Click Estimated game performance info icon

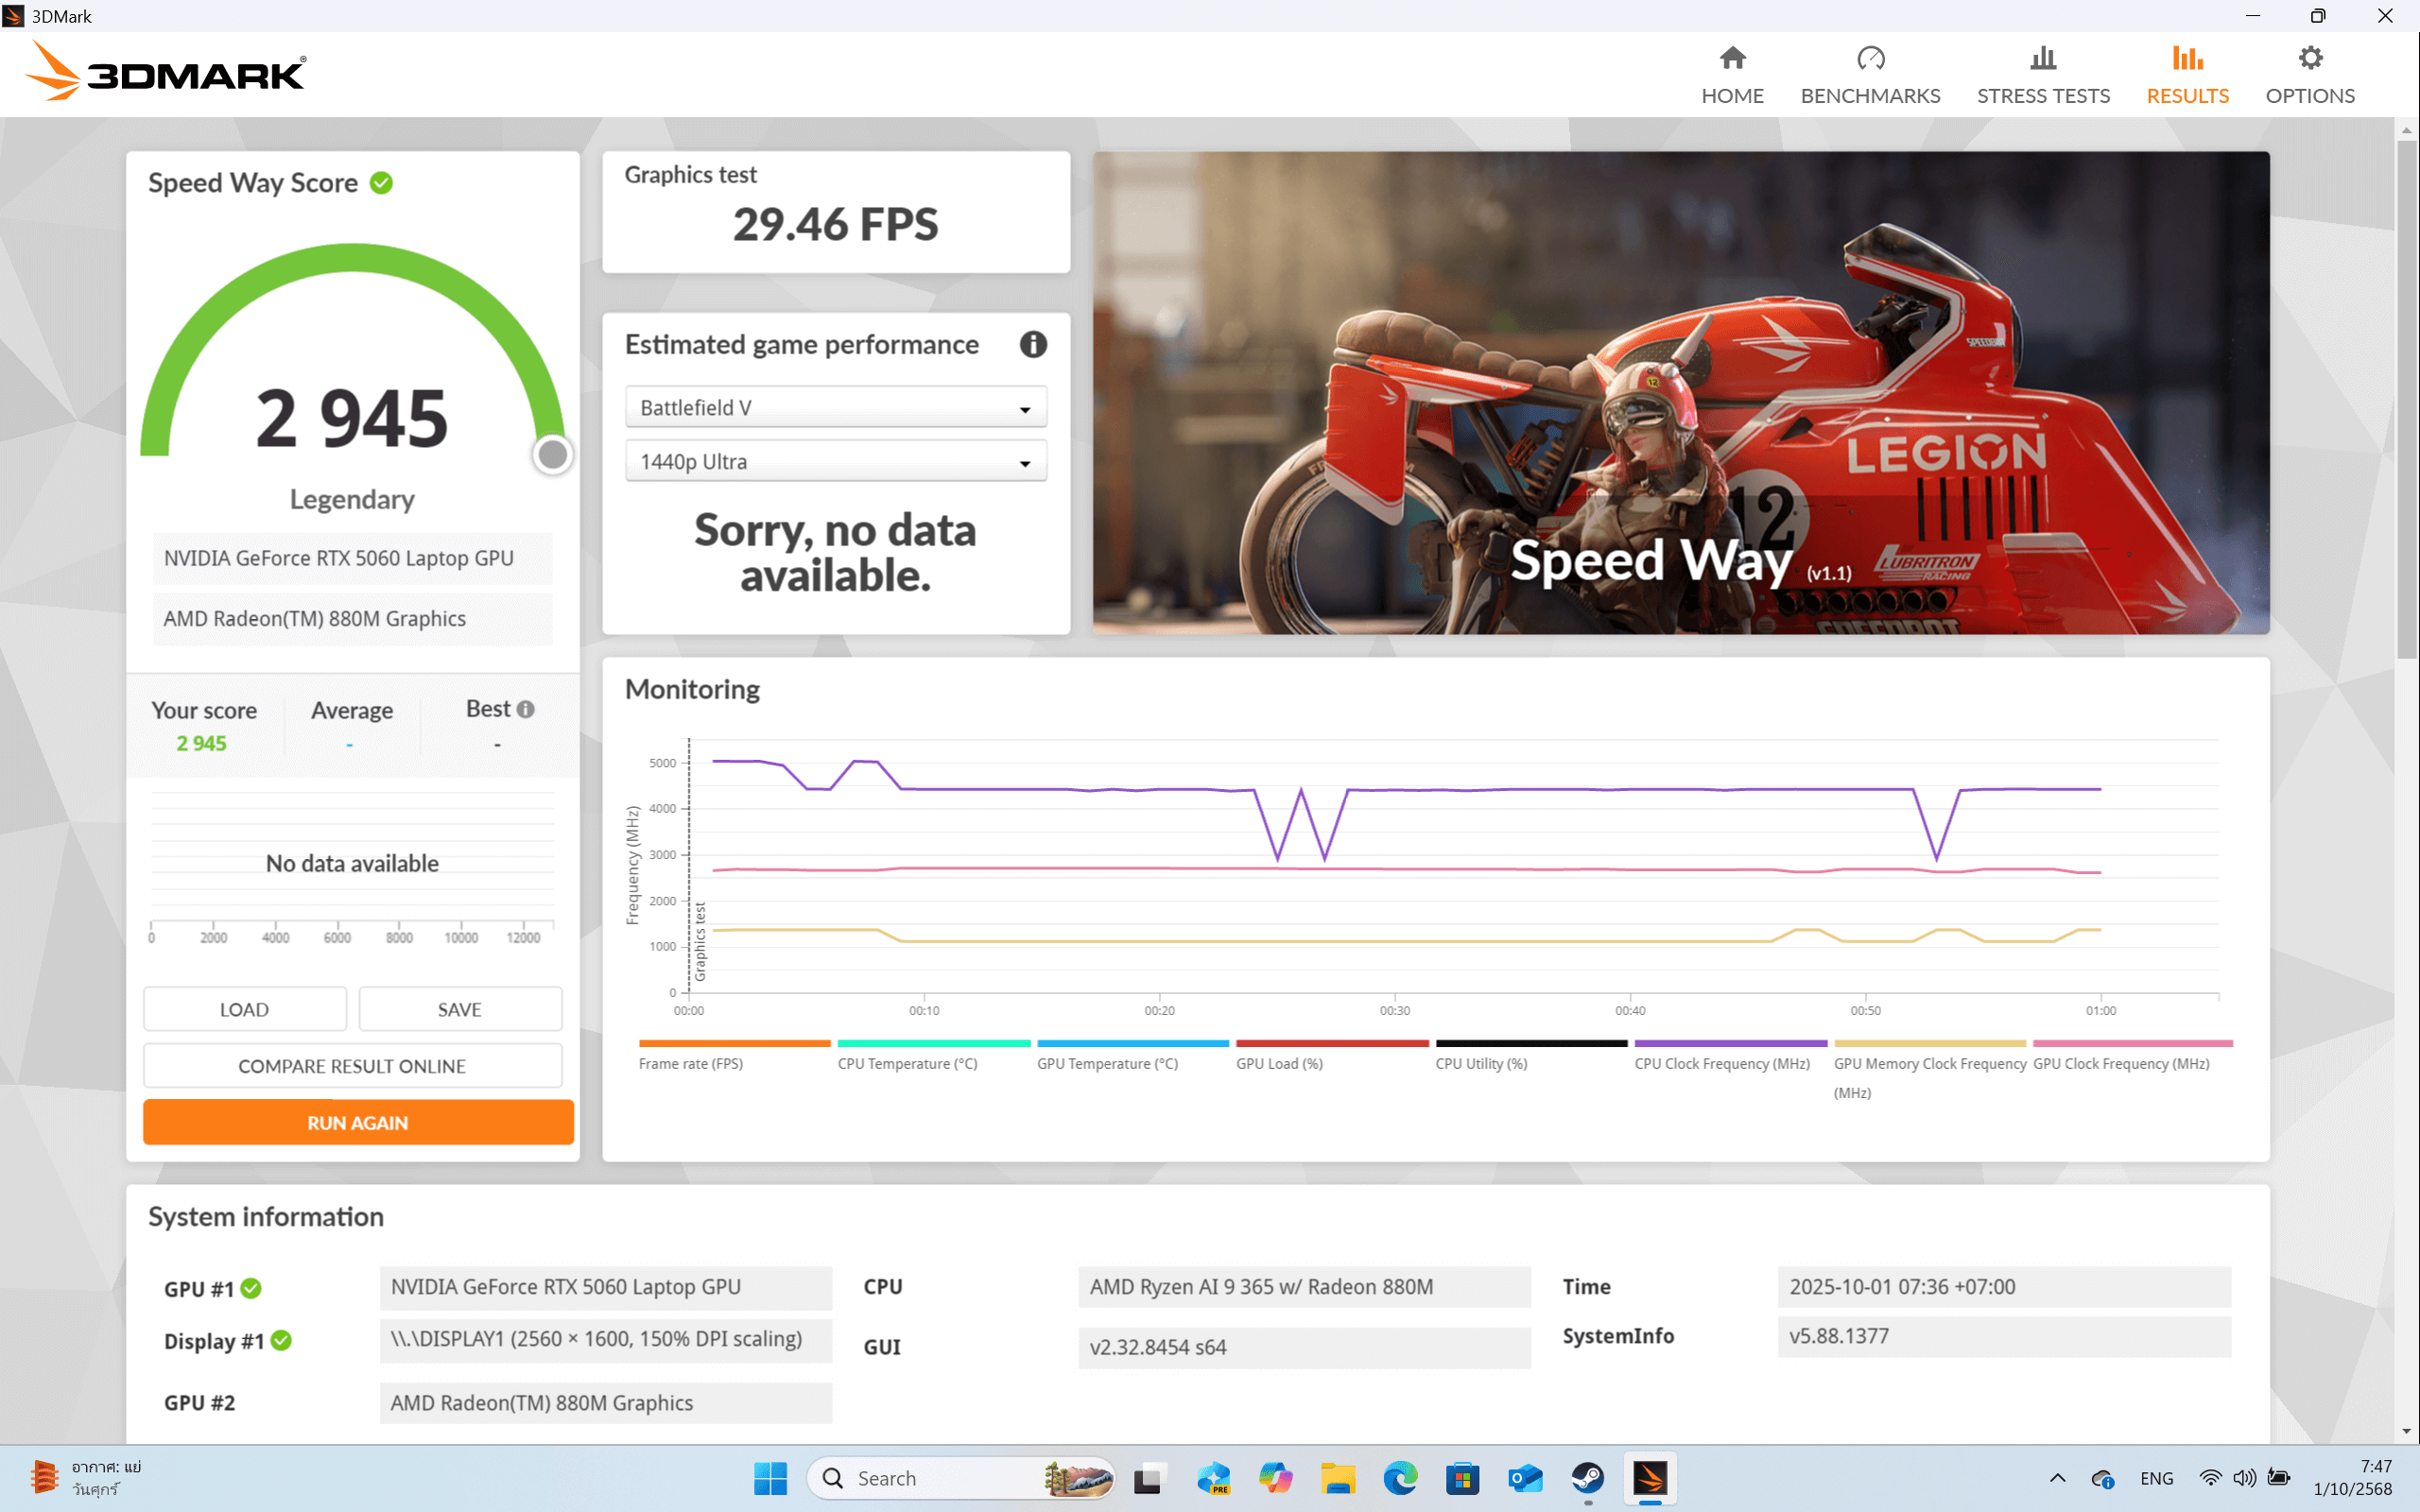pyautogui.click(x=1033, y=345)
